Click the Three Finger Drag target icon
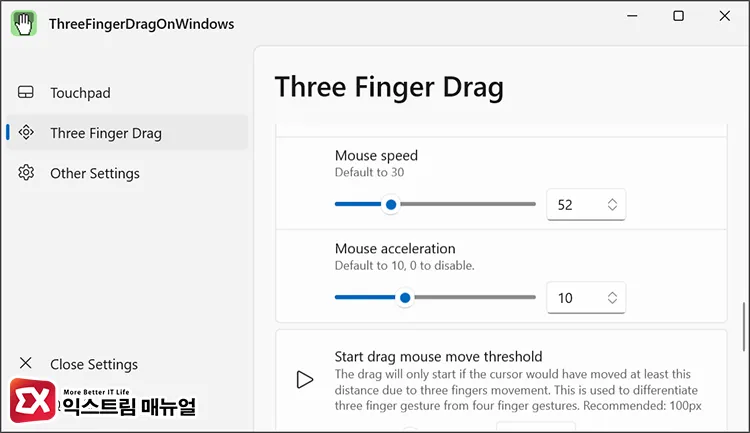The width and height of the screenshot is (750, 433). pos(26,132)
